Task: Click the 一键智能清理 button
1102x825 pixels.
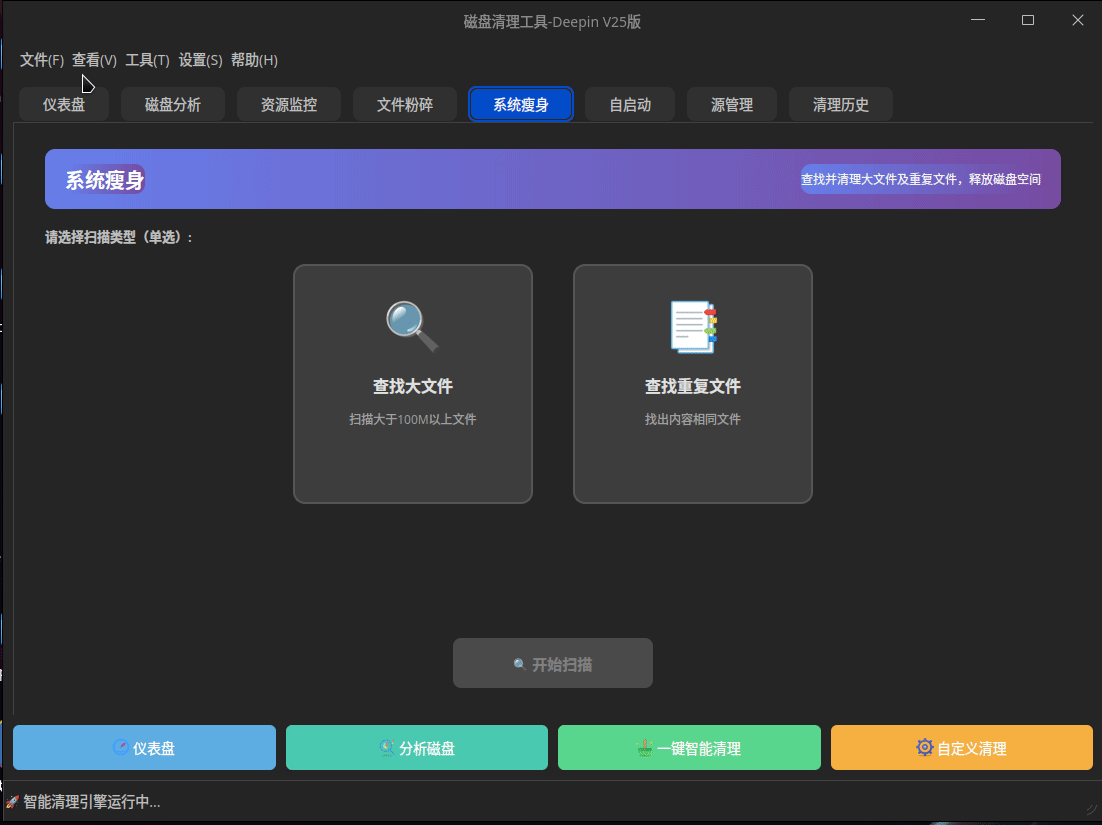Action: pos(689,748)
